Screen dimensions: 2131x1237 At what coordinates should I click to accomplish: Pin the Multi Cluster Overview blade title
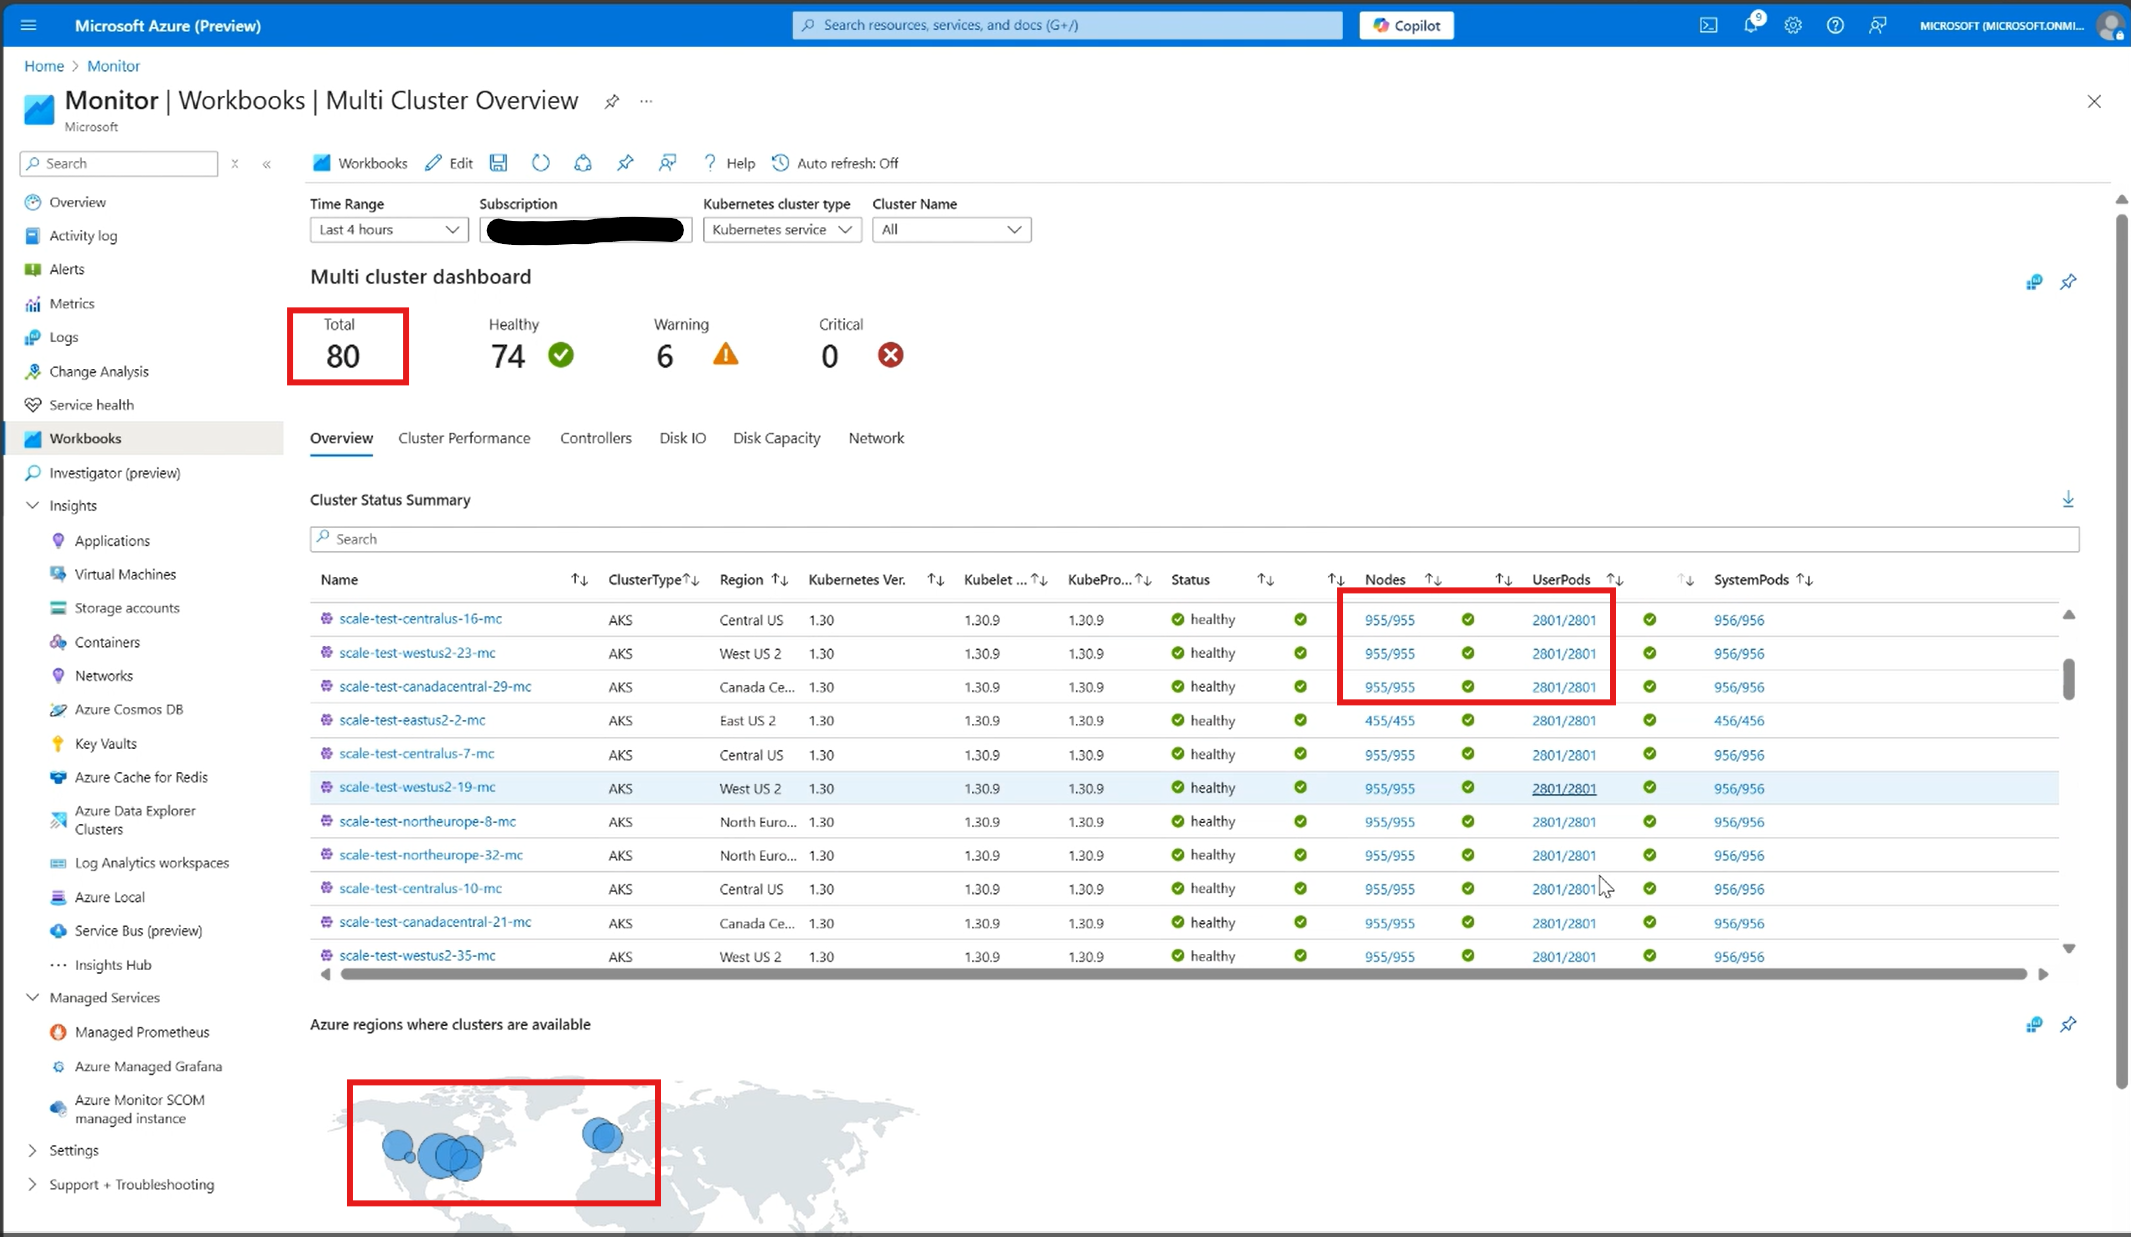point(612,101)
